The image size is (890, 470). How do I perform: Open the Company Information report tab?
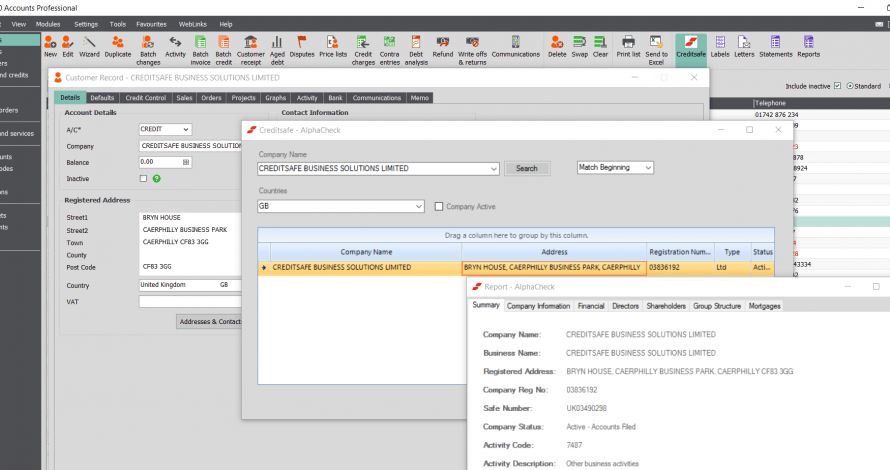click(538, 306)
